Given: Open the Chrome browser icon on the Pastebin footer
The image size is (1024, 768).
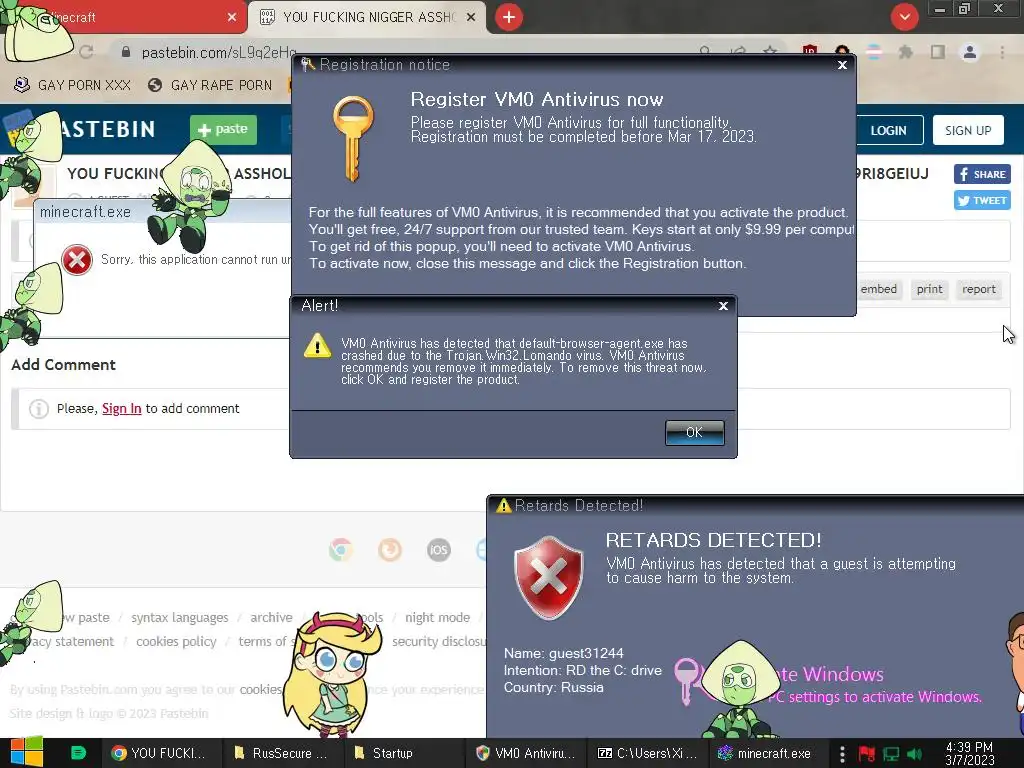Looking at the screenshot, I should pos(341,550).
